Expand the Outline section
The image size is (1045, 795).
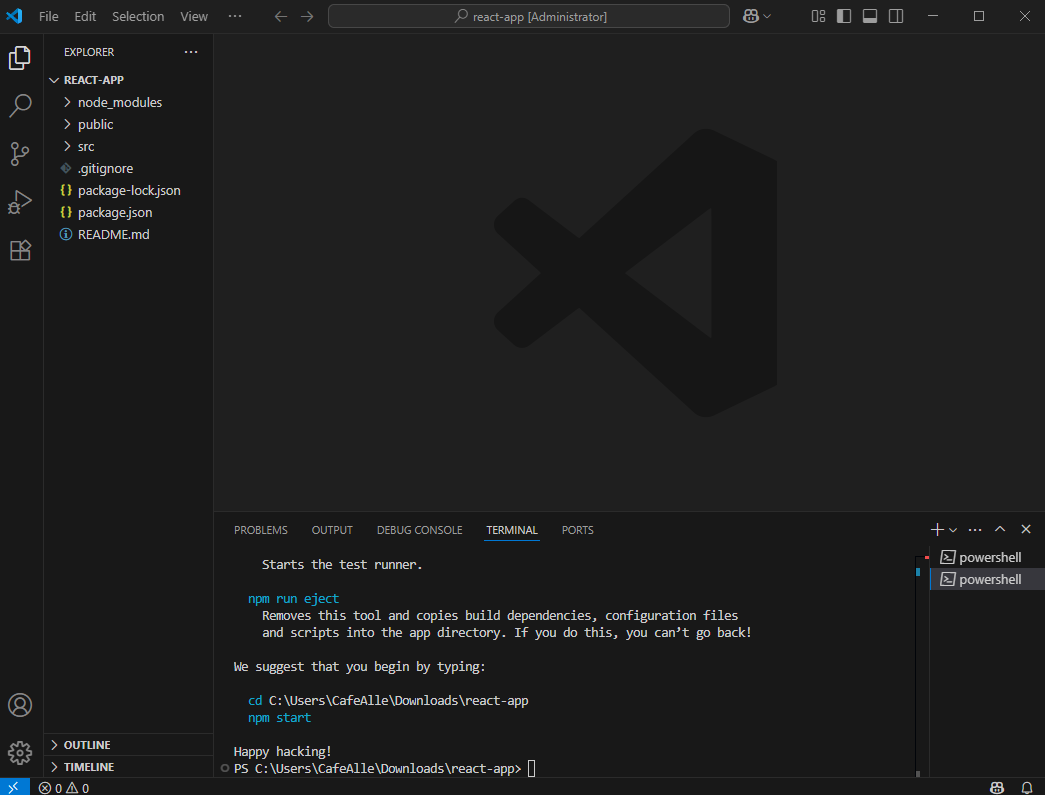(129, 744)
